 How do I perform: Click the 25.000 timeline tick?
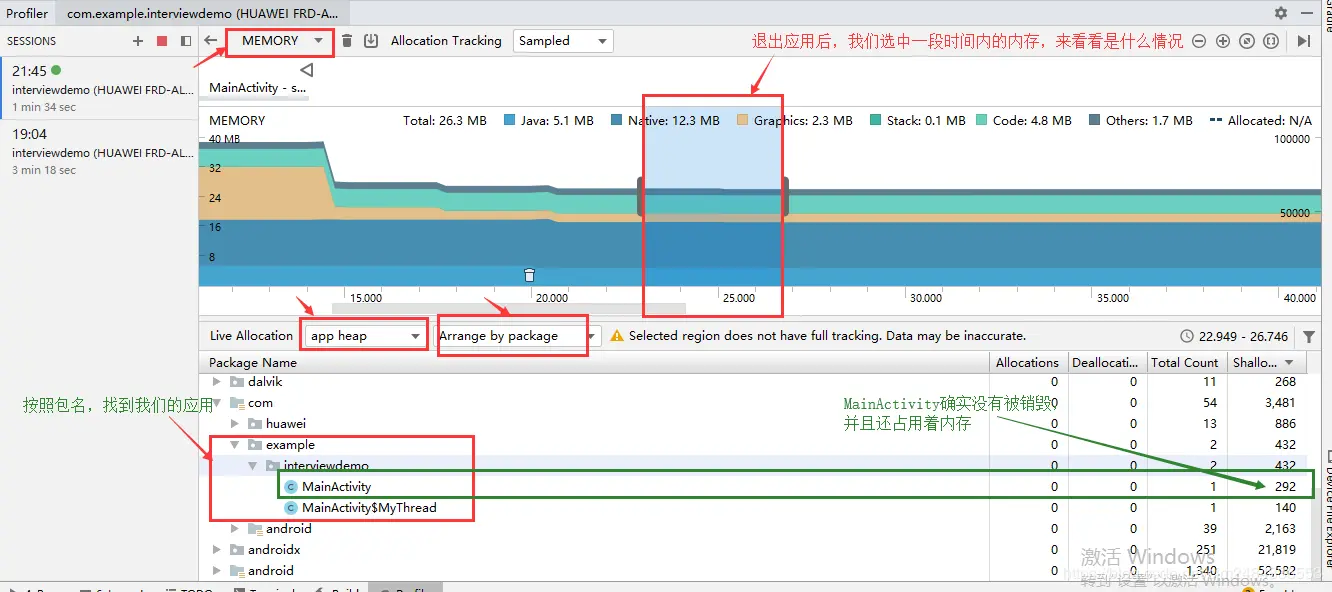[x=739, y=298]
